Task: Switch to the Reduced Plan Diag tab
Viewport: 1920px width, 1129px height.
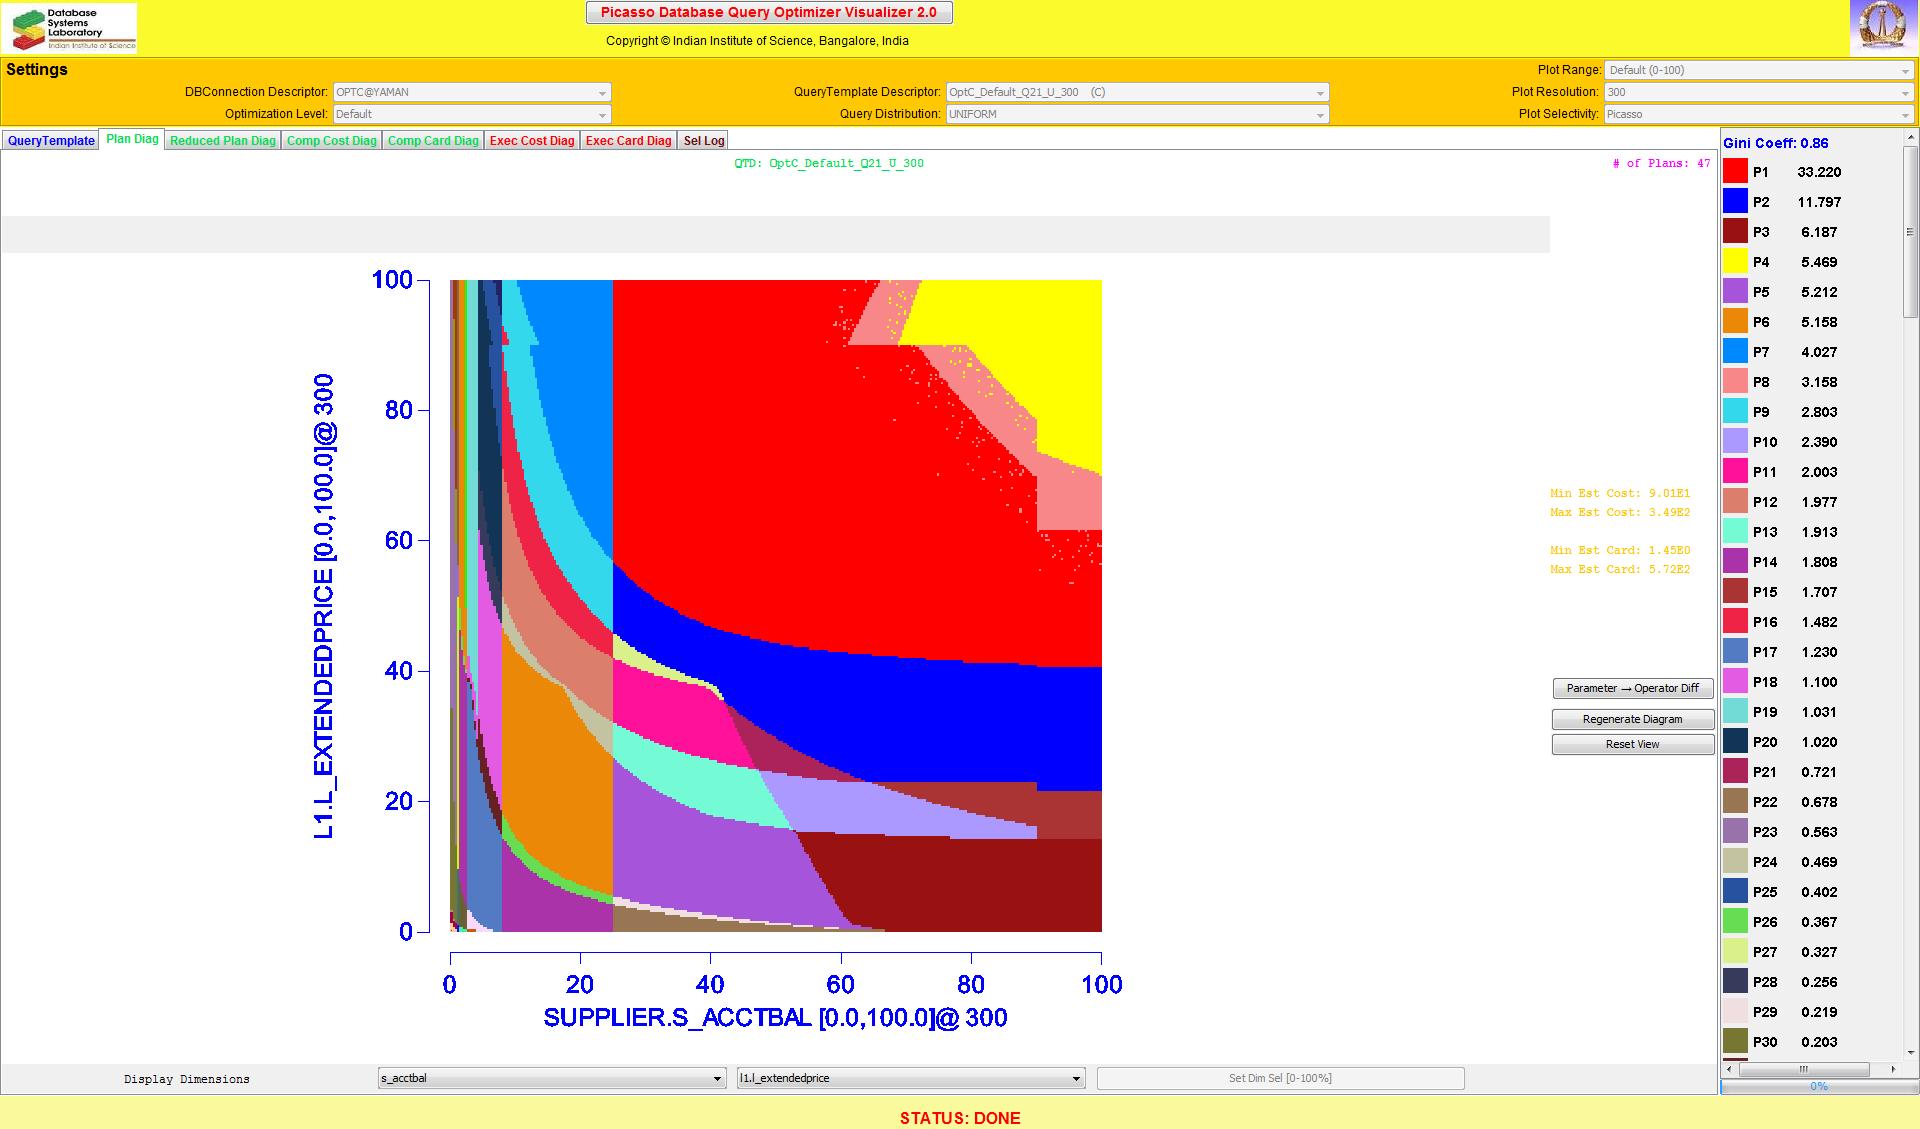Action: click(x=222, y=141)
